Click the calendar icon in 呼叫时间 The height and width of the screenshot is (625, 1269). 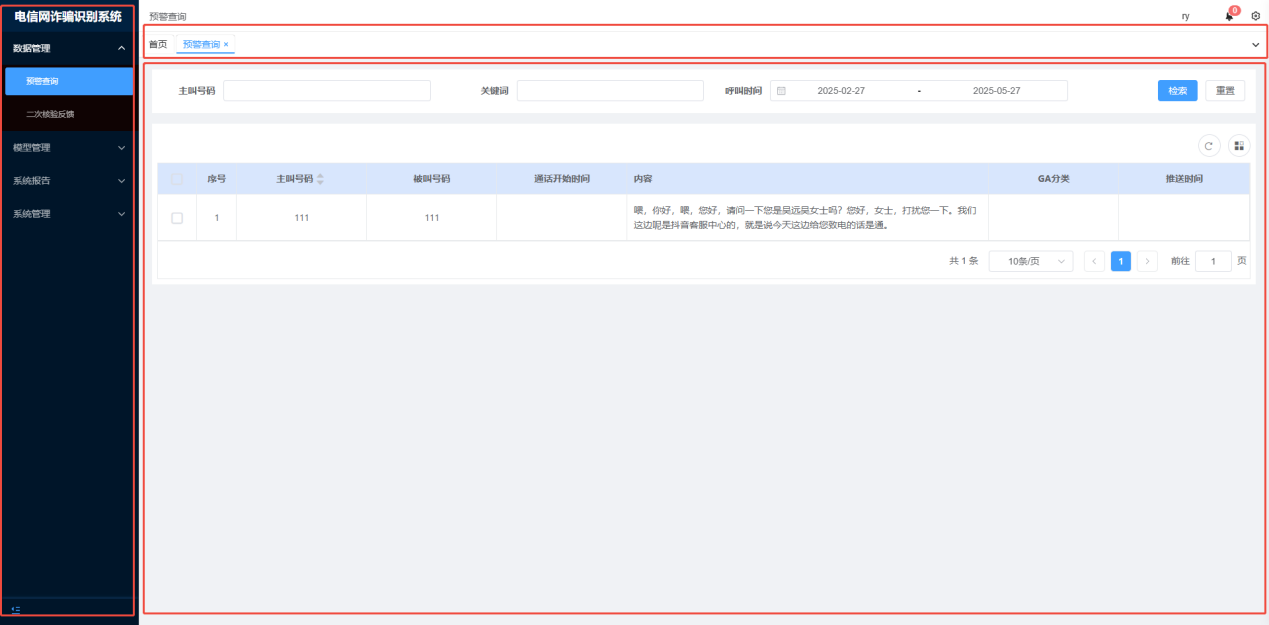pyautogui.click(x=781, y=91)
